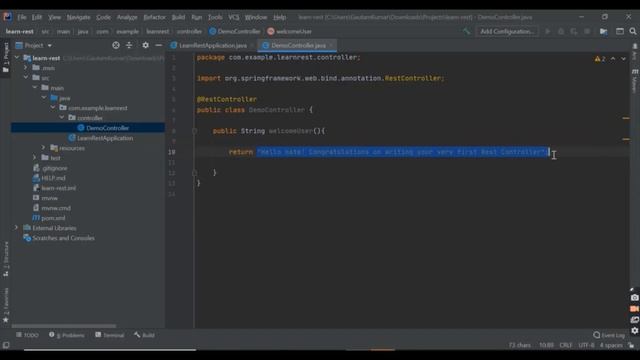Collapse the learn-rest root folder
The height and width of the screenshot is (360, 640).
(x=17, y=58)
